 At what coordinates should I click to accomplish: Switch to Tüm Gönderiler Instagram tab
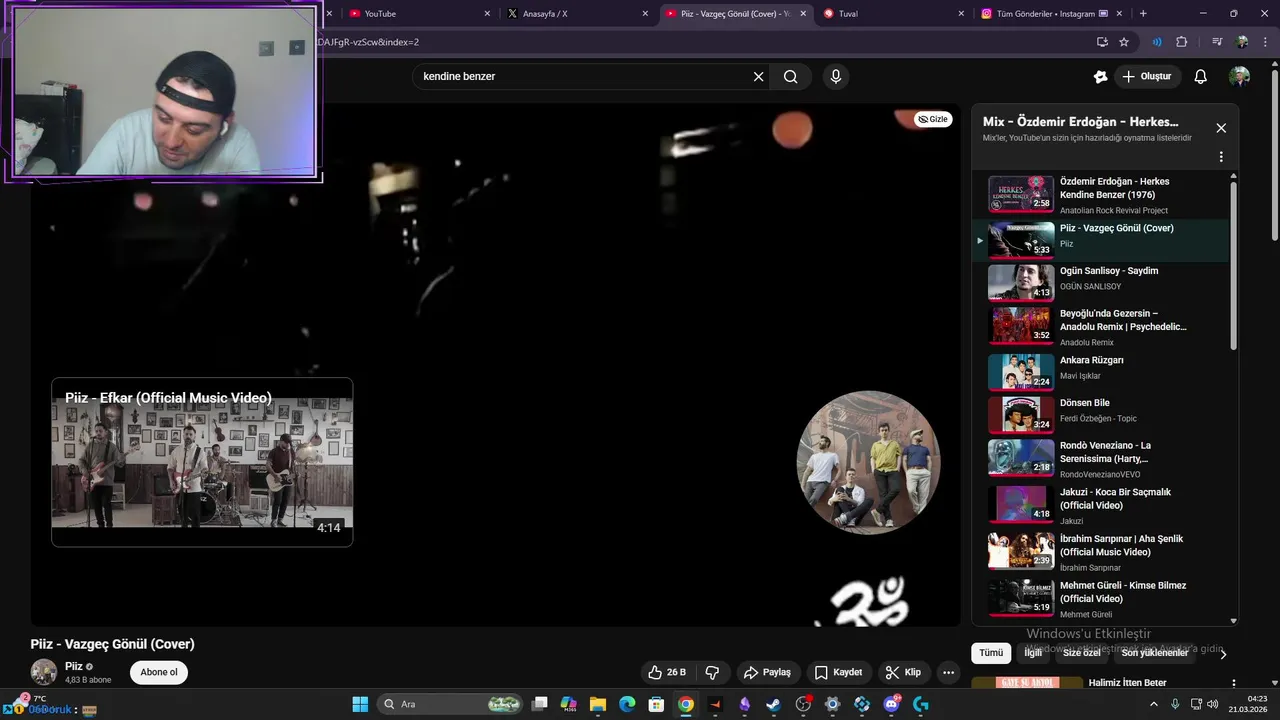point(1052,14)
